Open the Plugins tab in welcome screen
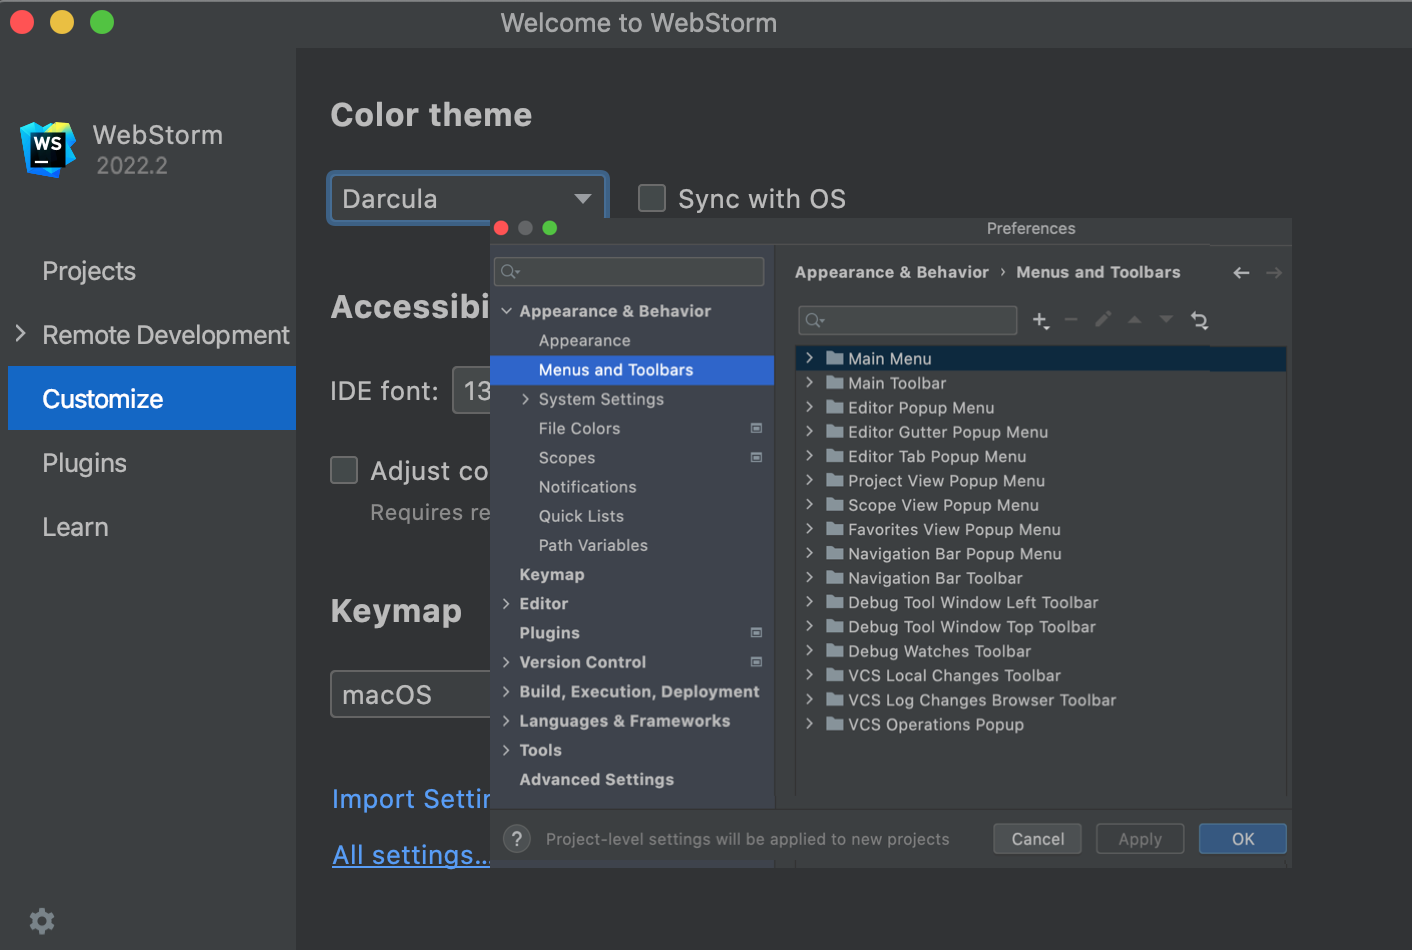The height and width of the screenshot is (950, 1412). click(x=84, y=463)
